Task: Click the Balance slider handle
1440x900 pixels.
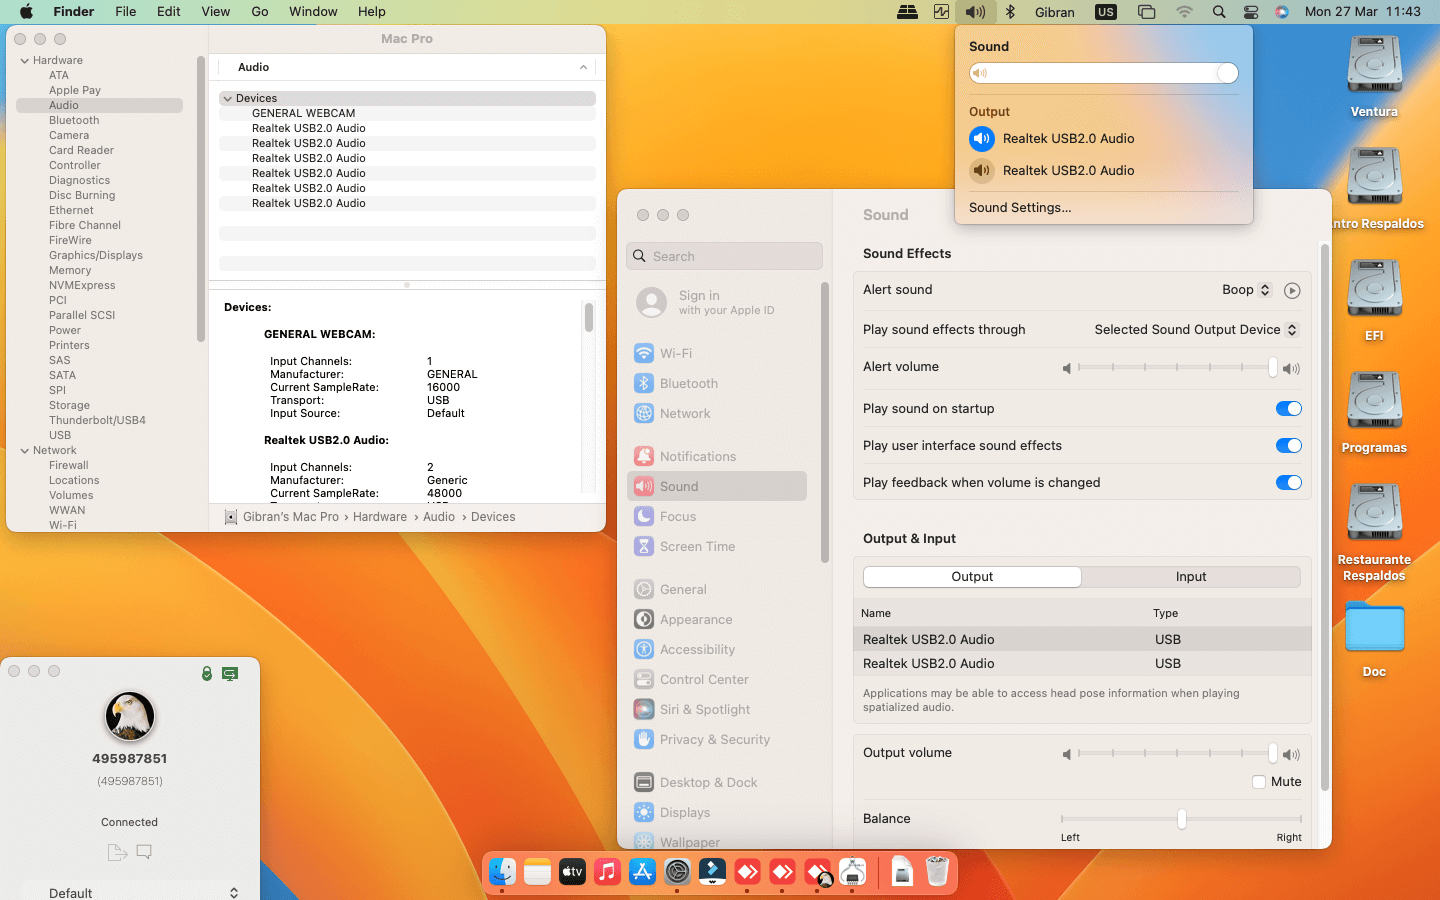Action: 1182,819
